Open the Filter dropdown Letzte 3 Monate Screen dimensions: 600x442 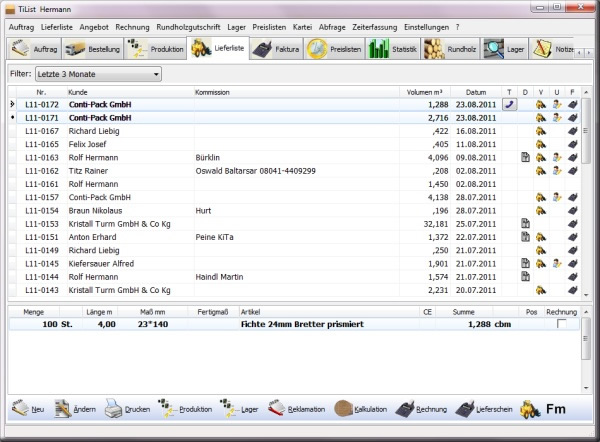[x=98, y=74]
